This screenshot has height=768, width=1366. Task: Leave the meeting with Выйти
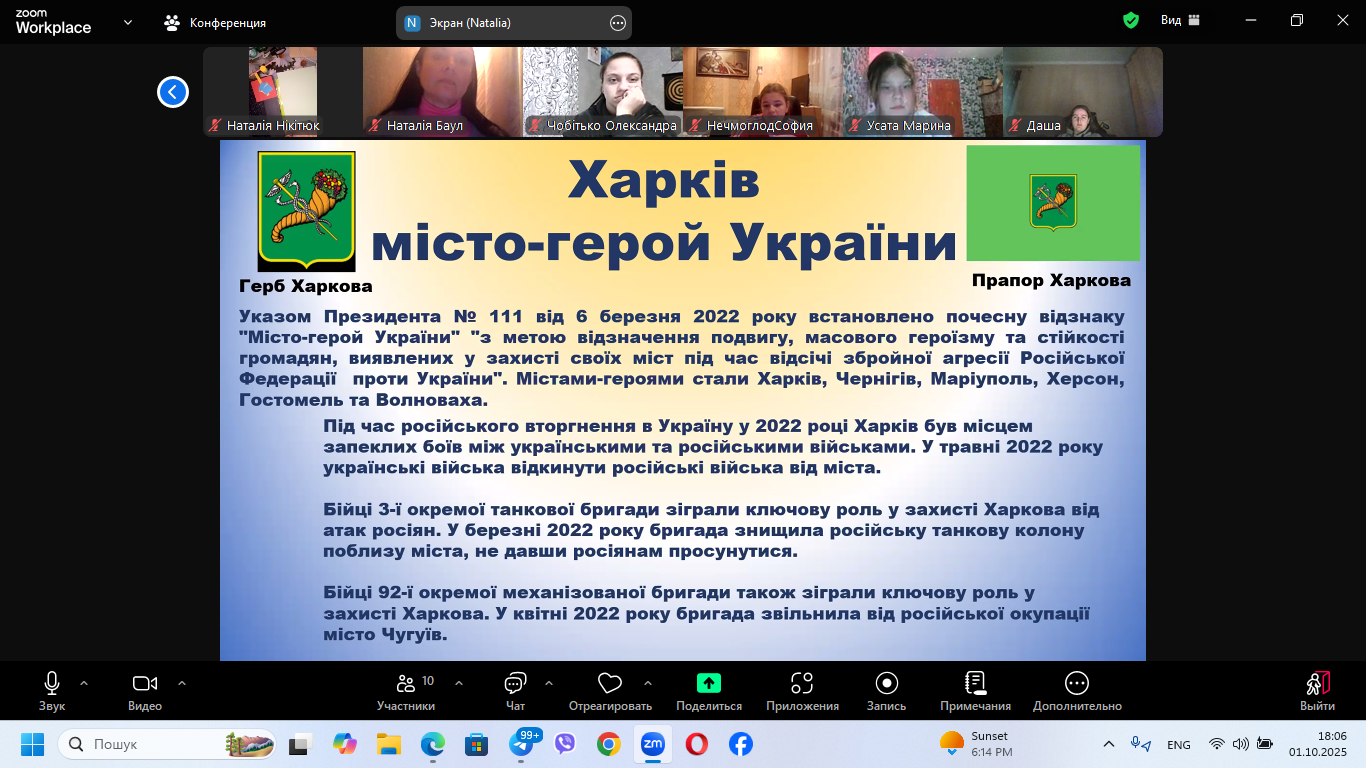(1317, 690)
